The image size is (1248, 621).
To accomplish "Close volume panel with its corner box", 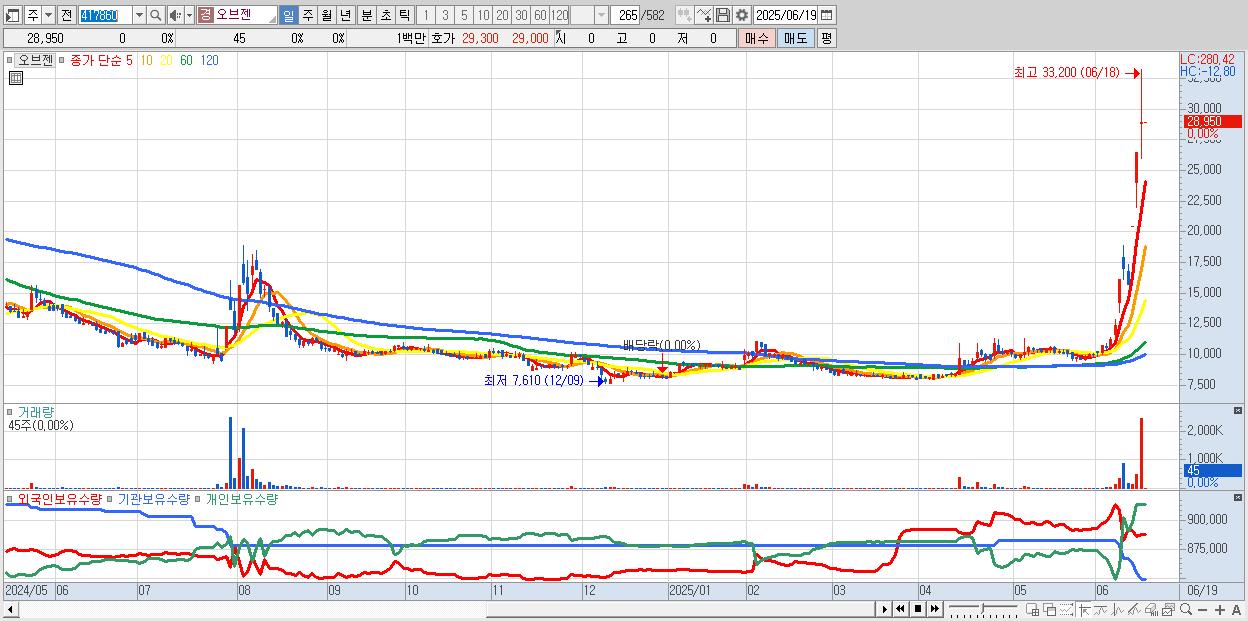I will [1237, 411].
